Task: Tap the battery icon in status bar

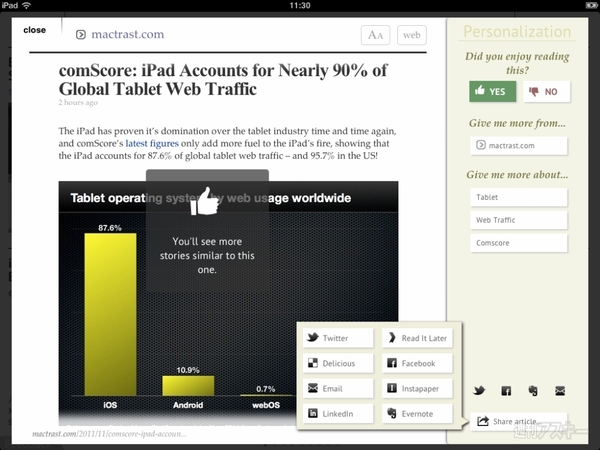Action: coord(591,5)
